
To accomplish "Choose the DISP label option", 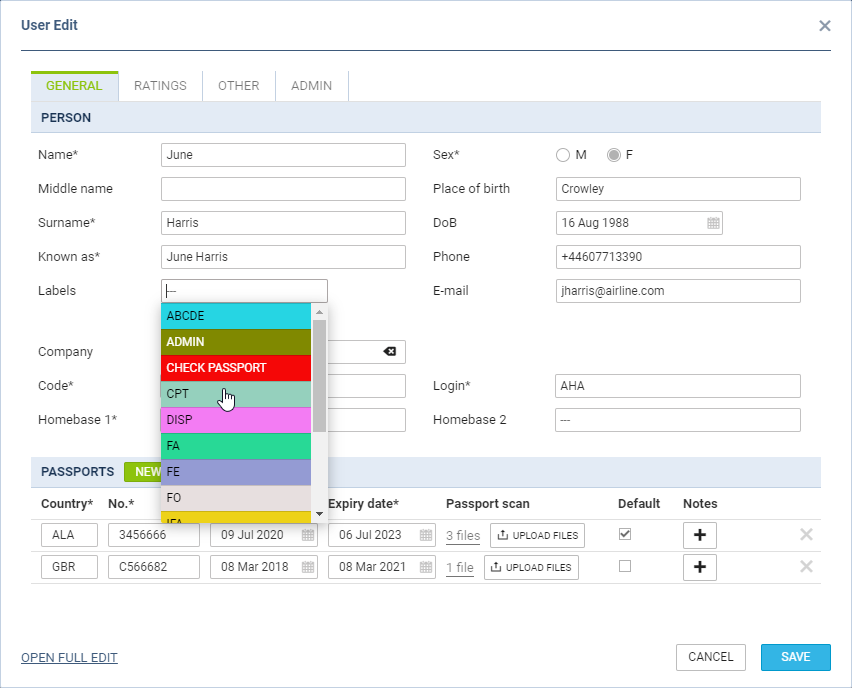I will (x=236, y=420).
